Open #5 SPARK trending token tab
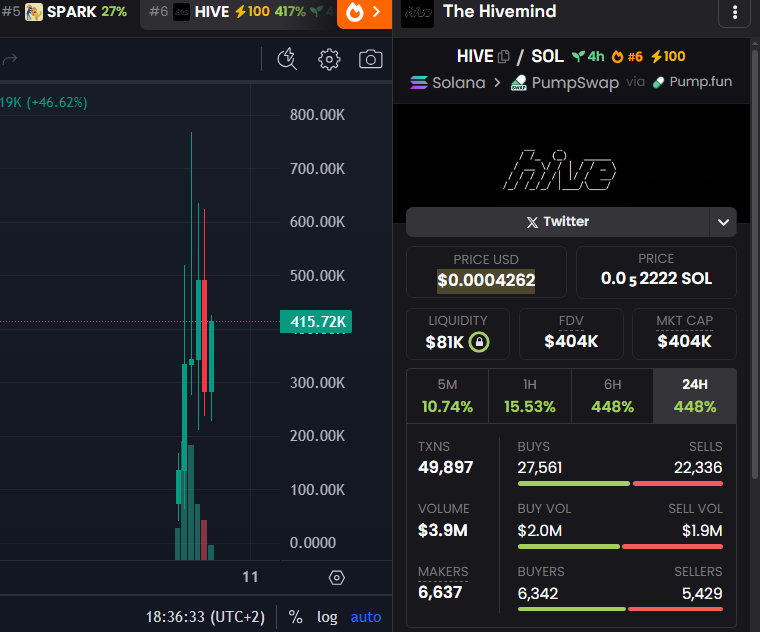The image size is (760, 632). point(65,12)
